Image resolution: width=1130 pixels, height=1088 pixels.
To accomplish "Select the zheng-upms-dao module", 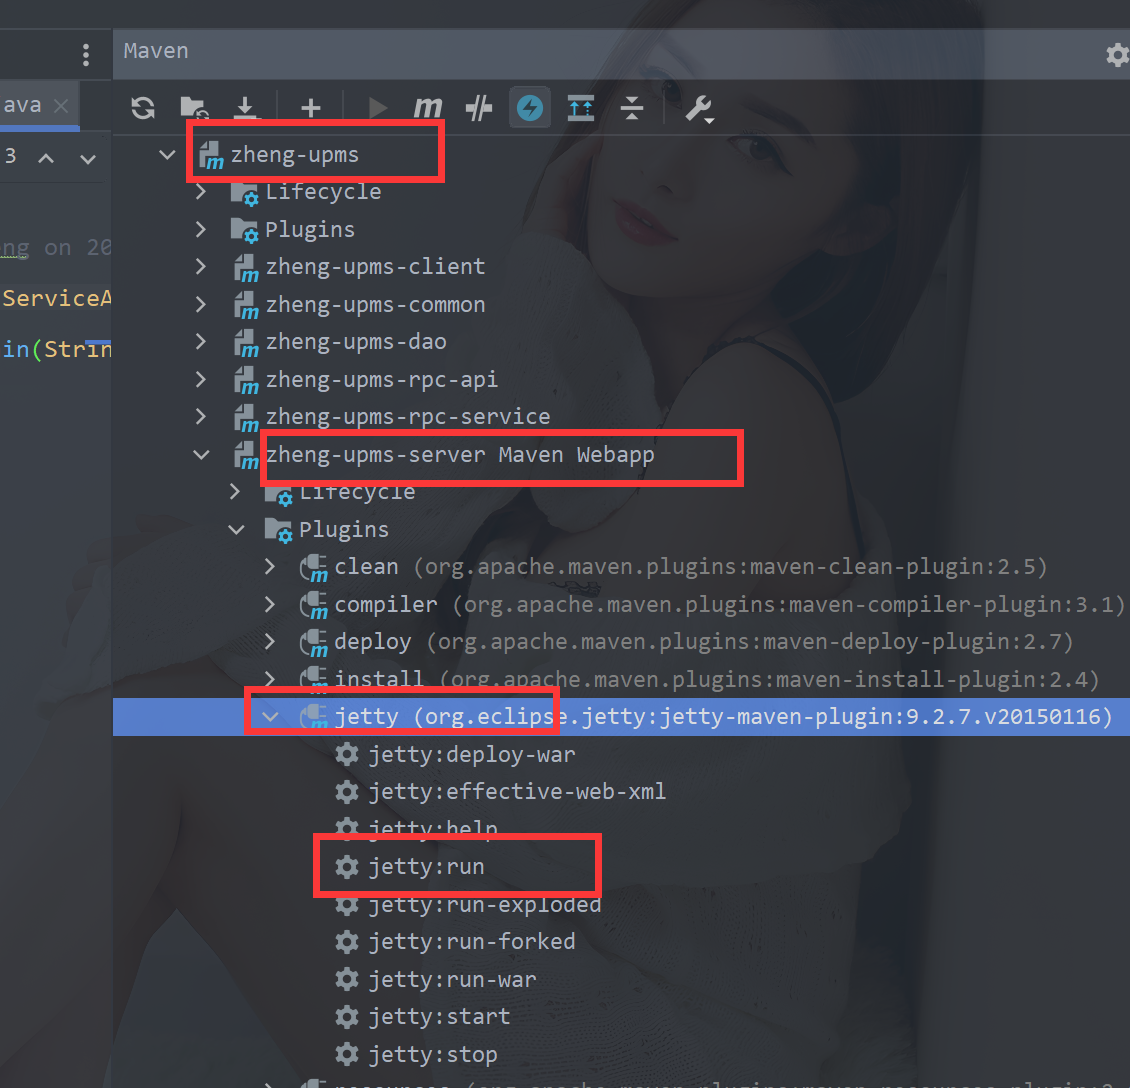I will point(355,342).
